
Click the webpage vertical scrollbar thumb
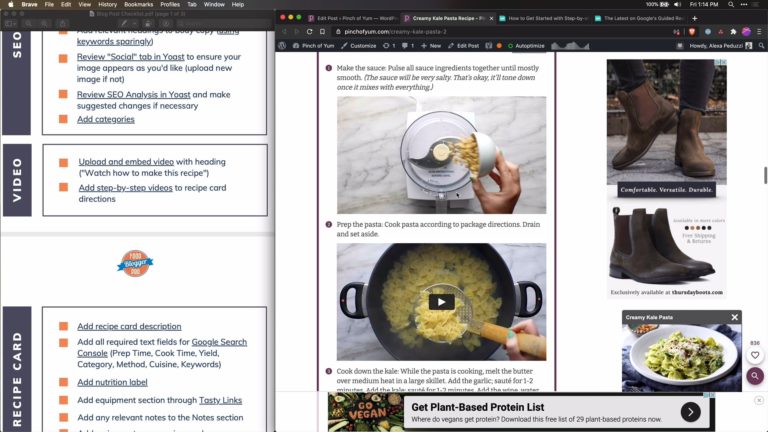(x=765, y=175)
